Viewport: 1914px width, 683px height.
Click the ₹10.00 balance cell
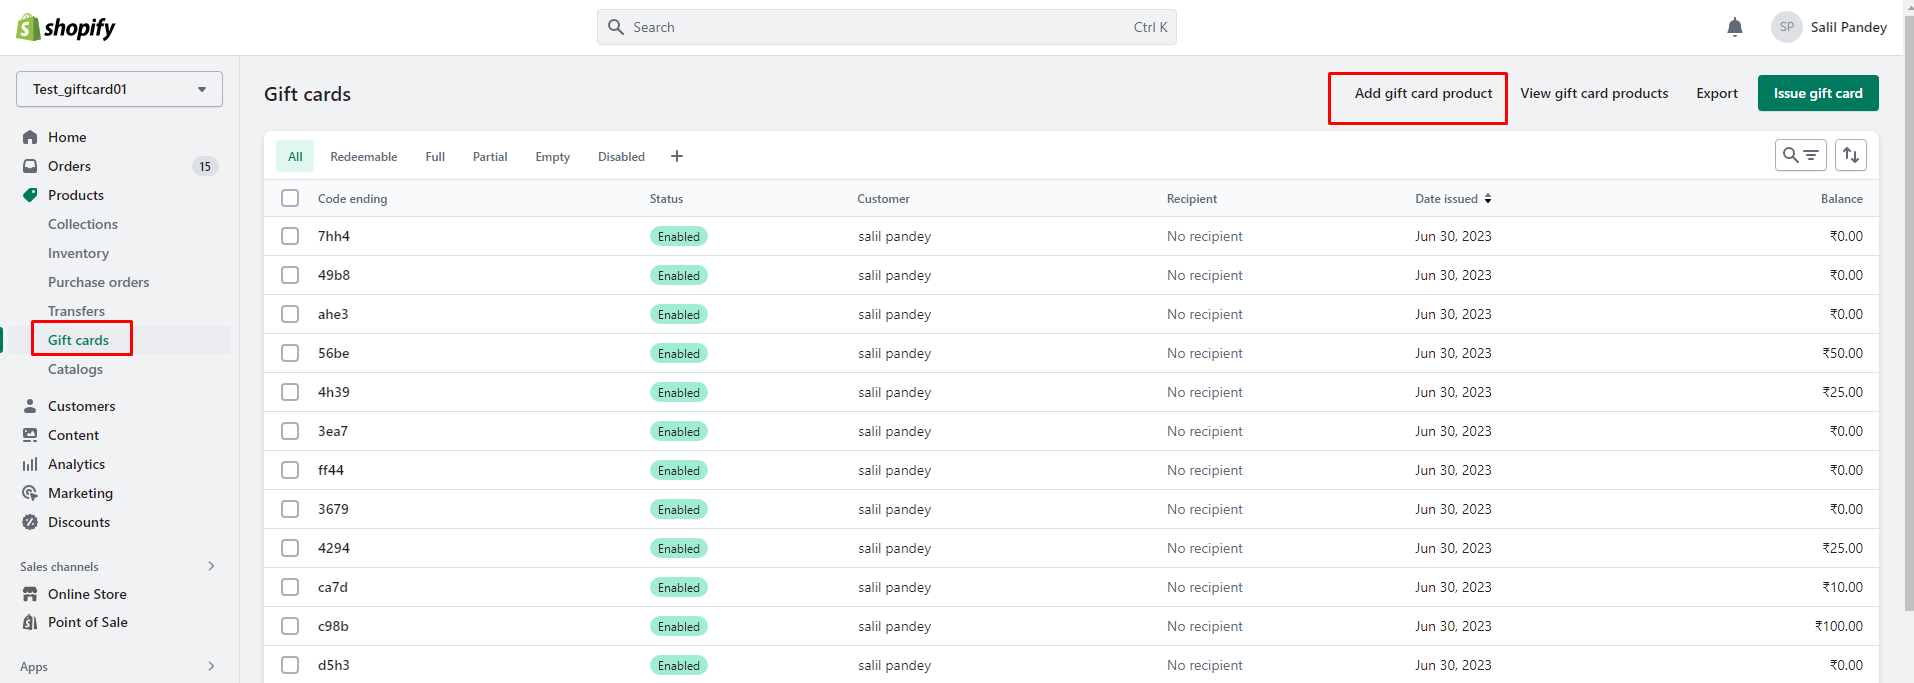pyautogui.click(x=1842, y=587)
